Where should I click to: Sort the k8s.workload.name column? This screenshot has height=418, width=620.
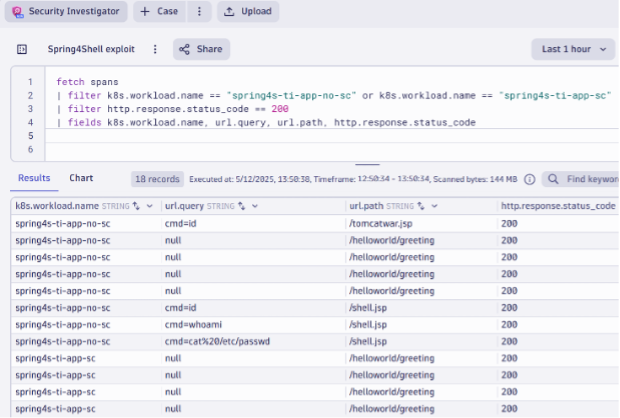coord(135,205)
